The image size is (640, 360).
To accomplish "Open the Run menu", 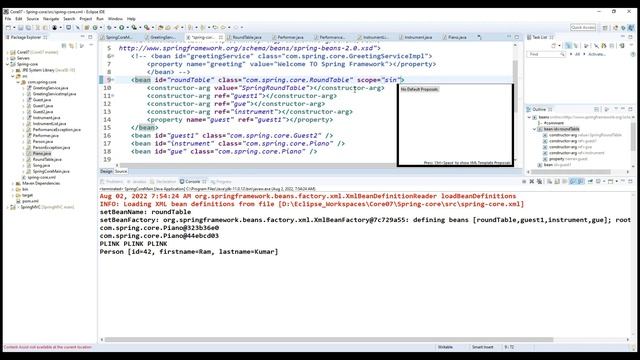I will click(100, 19).
